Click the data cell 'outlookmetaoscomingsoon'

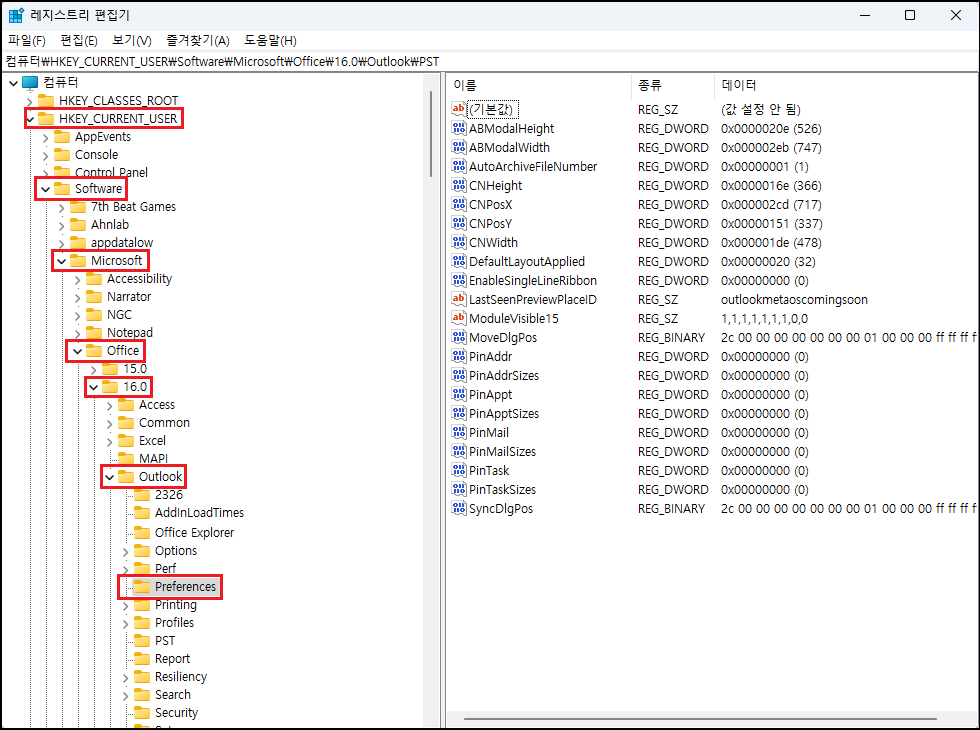click(794, 299)
